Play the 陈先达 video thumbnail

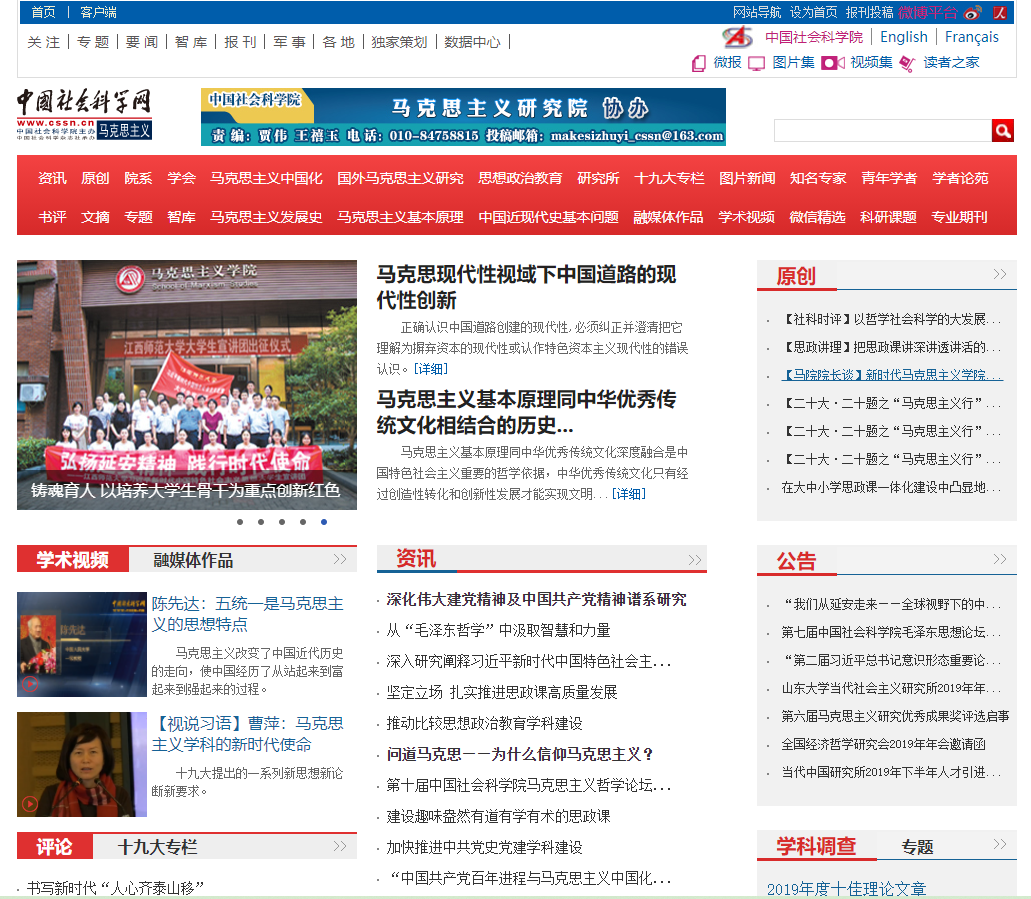(82, 644)
